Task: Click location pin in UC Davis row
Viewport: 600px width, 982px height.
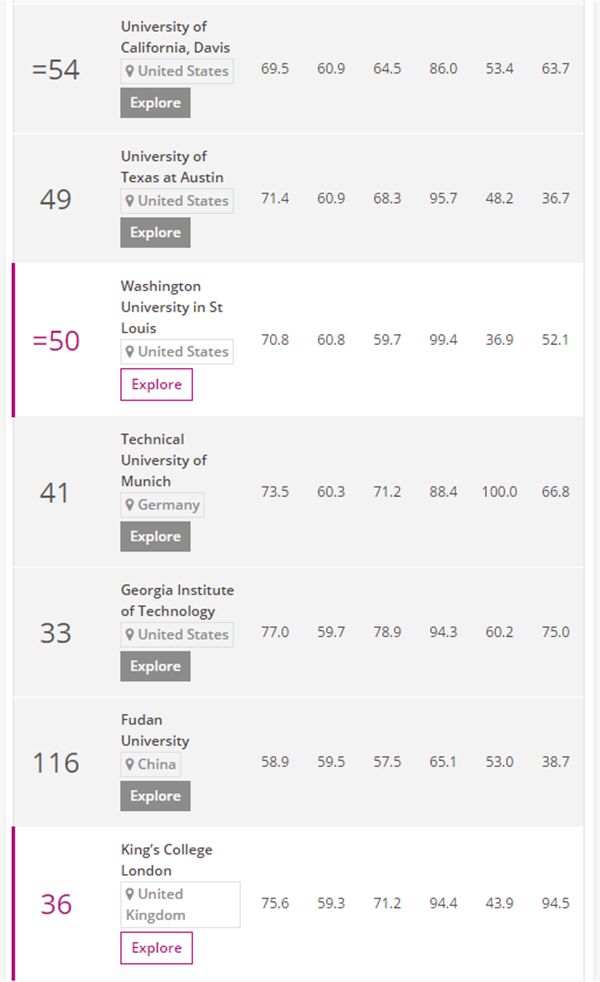Action: [130, 71]
